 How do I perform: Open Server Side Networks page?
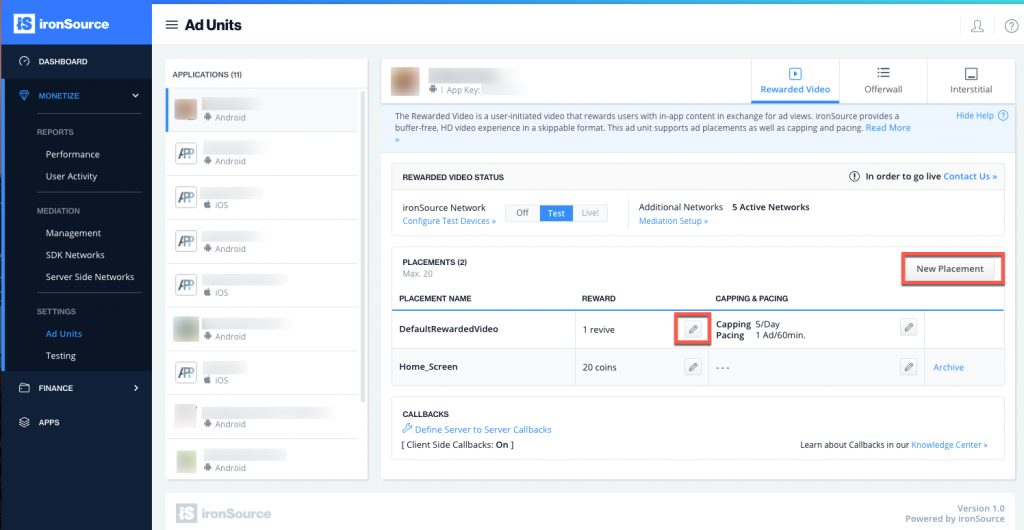coord(90,277)
